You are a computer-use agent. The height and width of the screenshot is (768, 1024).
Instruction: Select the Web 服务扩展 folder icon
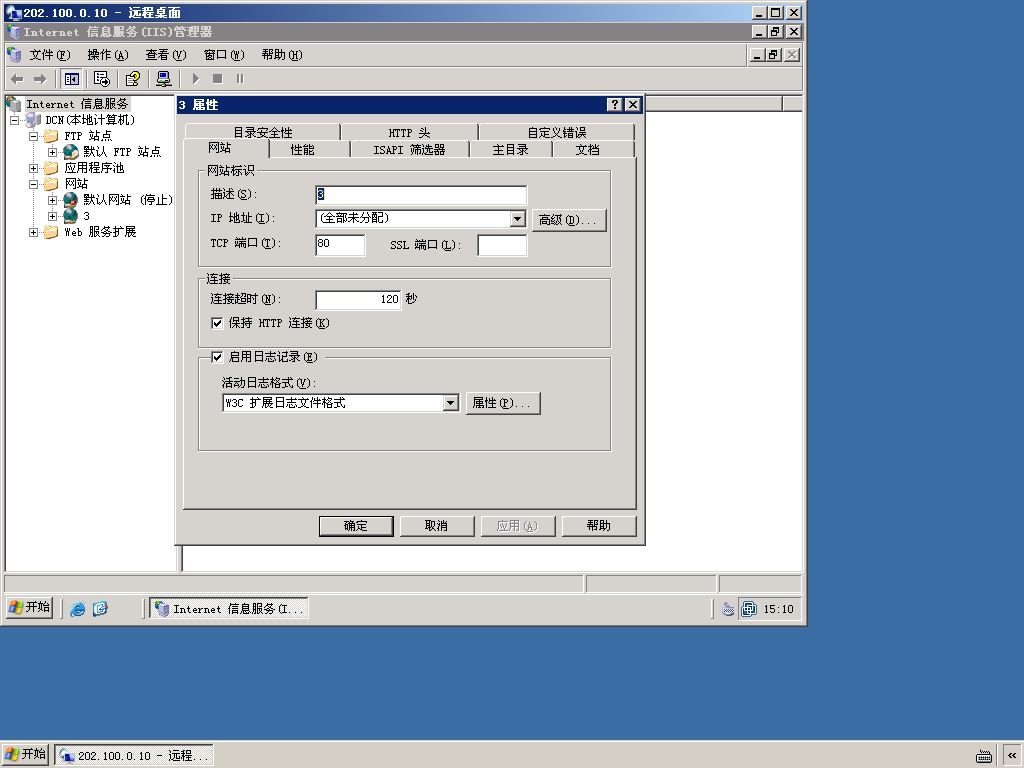[51, 232]
